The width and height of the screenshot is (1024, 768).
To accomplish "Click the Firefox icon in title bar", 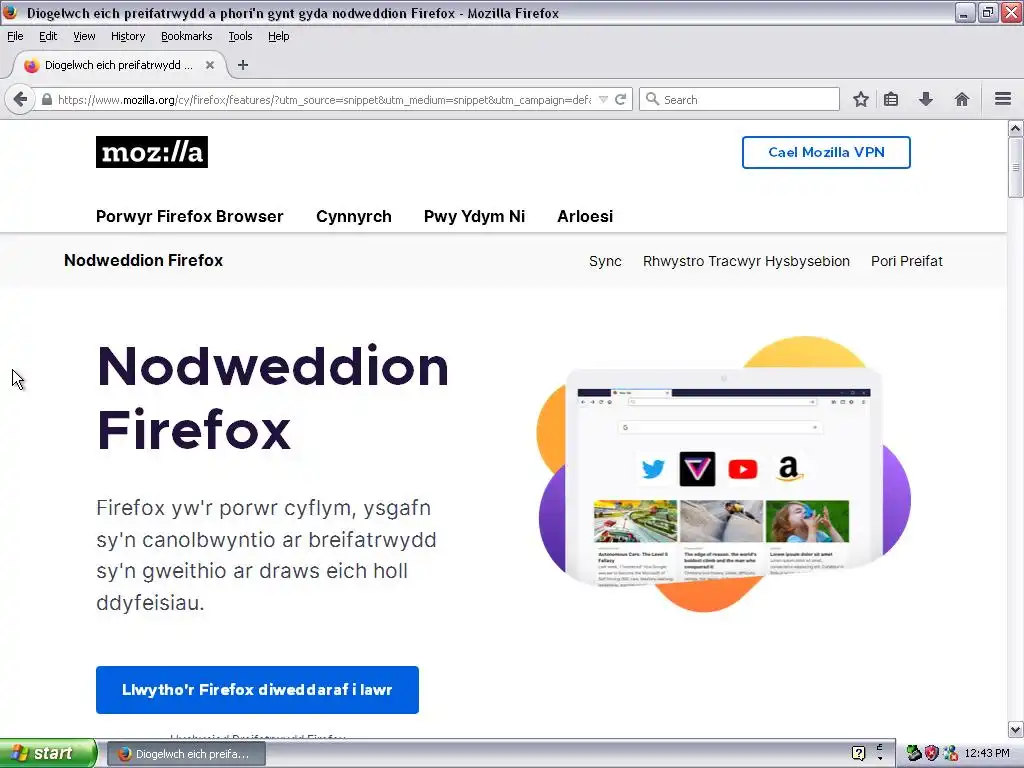I will [10, 12].
